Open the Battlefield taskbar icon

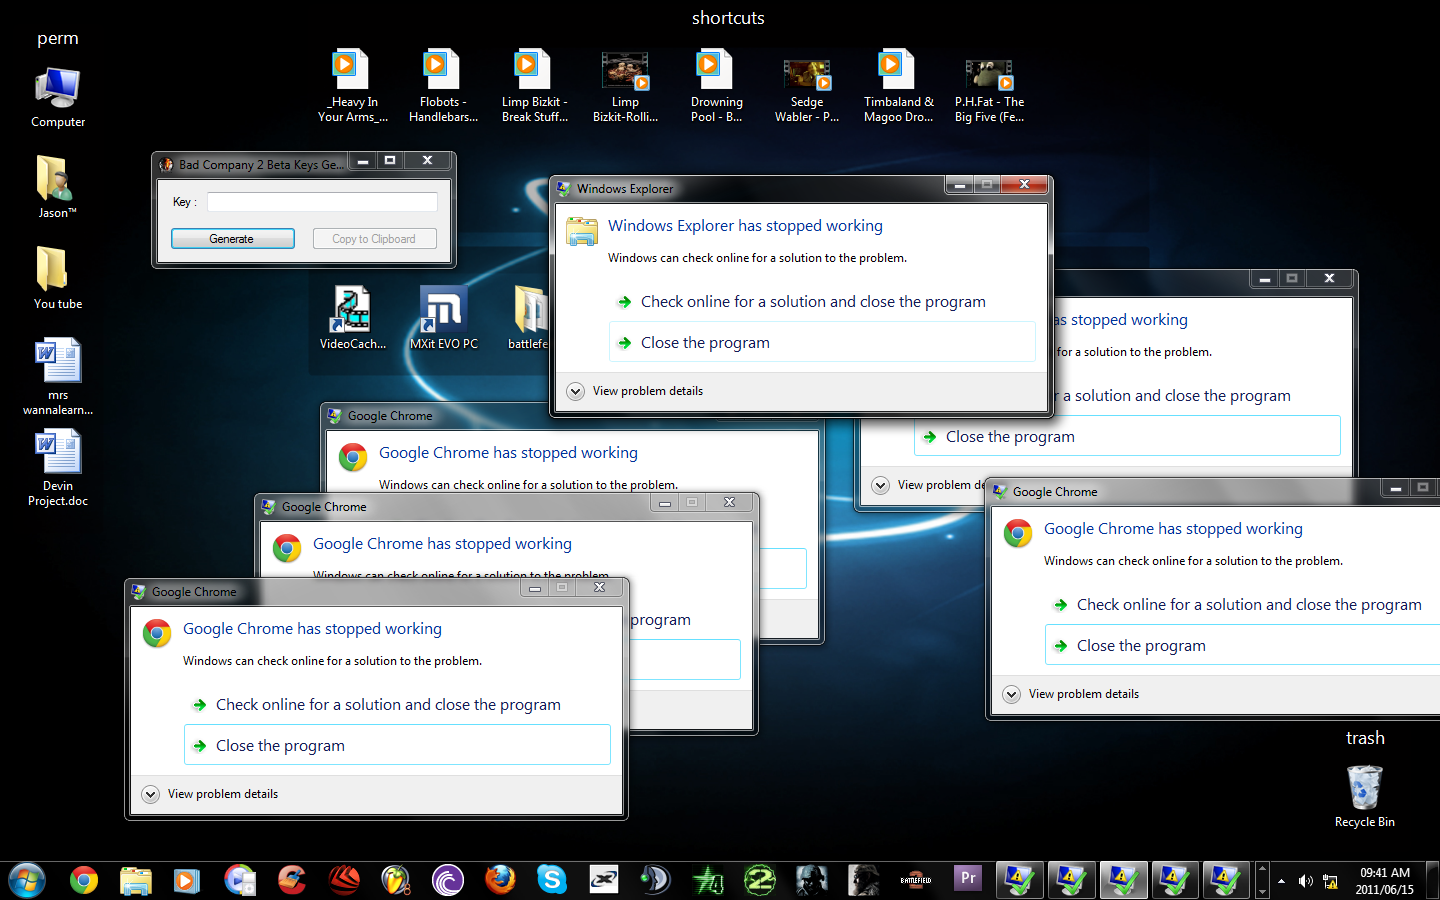(916, 880)
